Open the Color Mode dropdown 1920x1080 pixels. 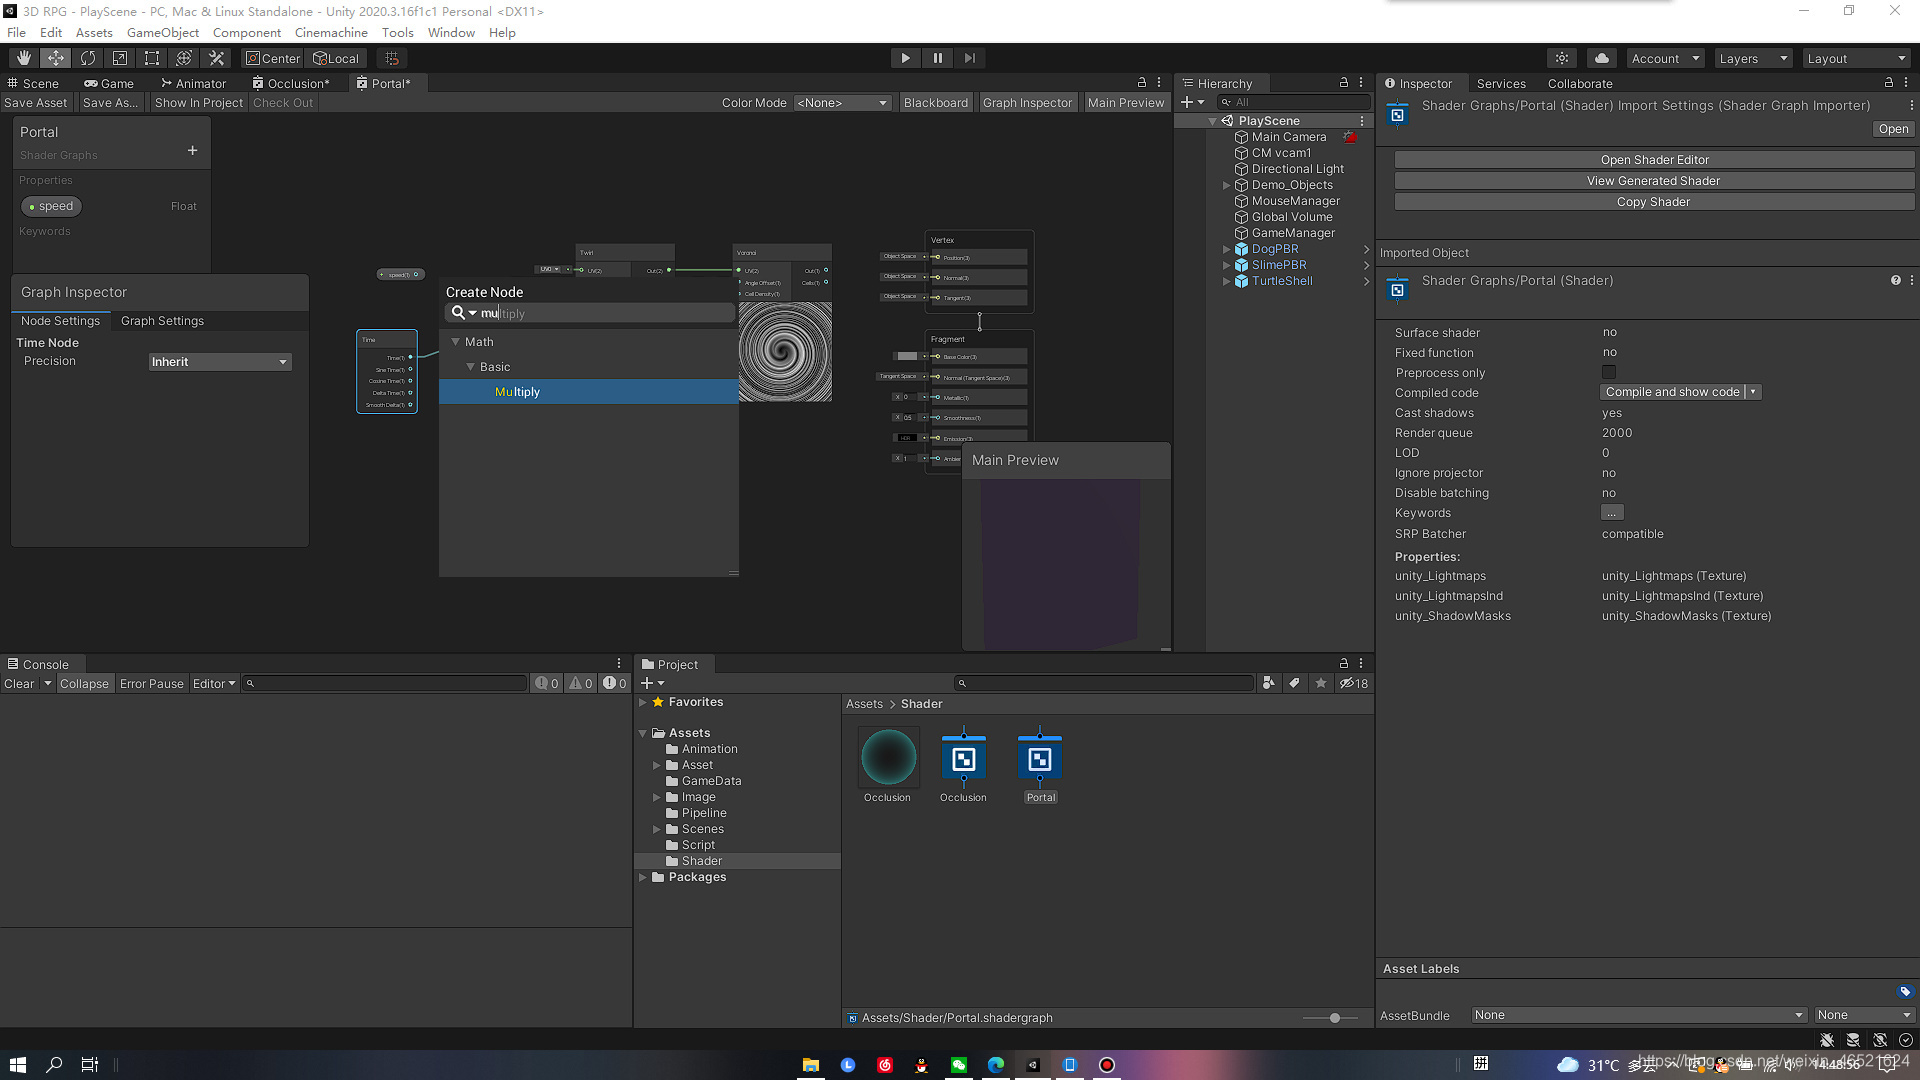(x=842, y=103)
